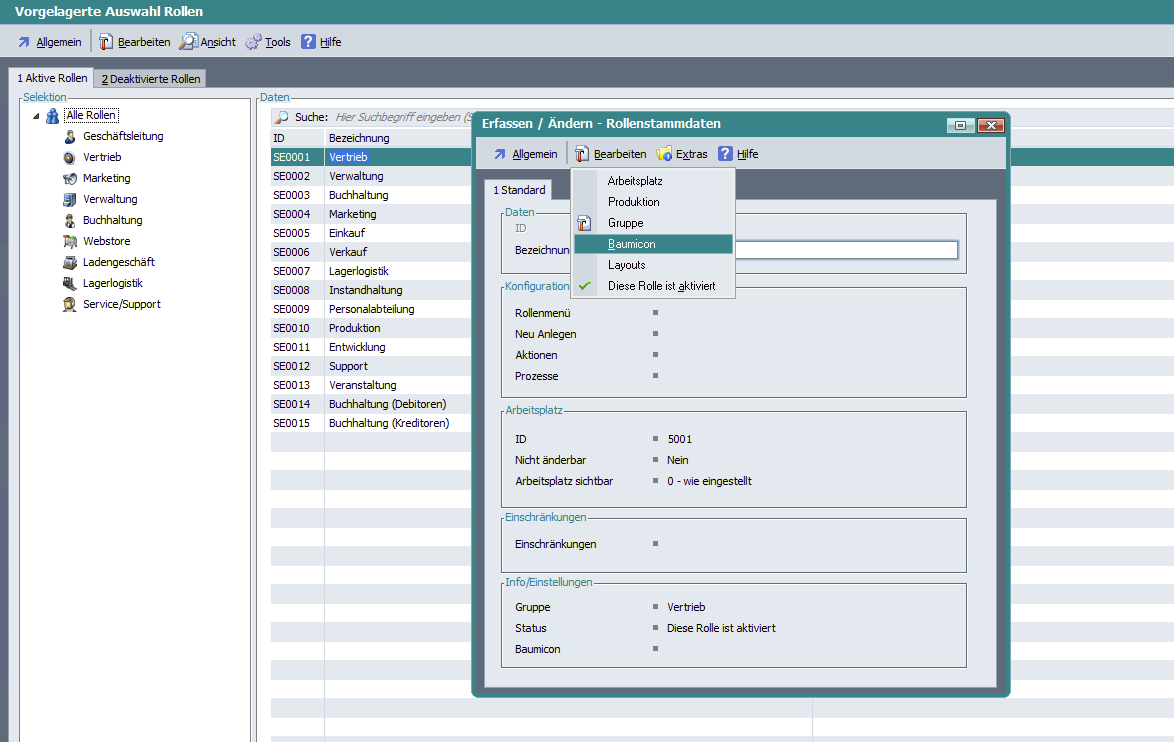
Task: Click the Bezeichnung input field in dialog
Action: click(846, 250)
